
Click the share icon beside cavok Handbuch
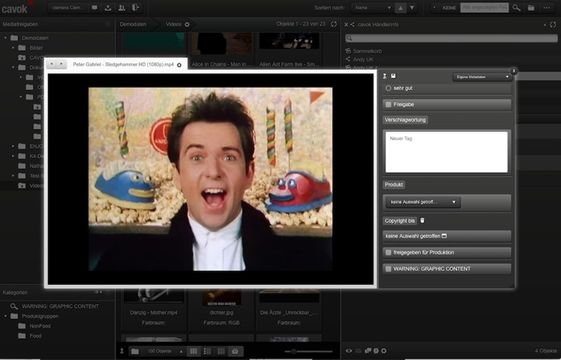click(x=352, y=25)
